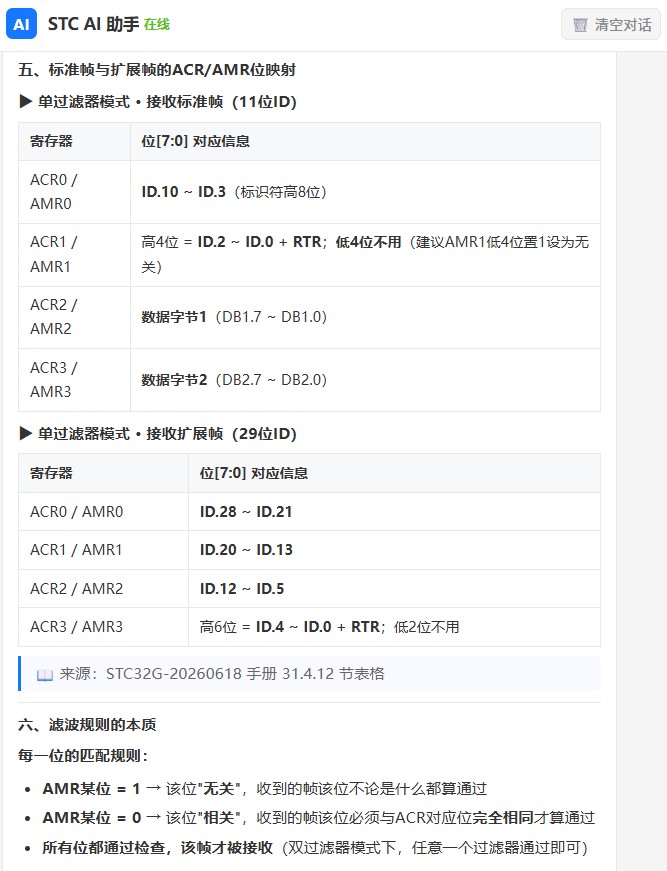Screen dimensions: 667x871
Task: Click the bullet 所有位都通过检查,该帧才被接收
Action: (315, 848)
